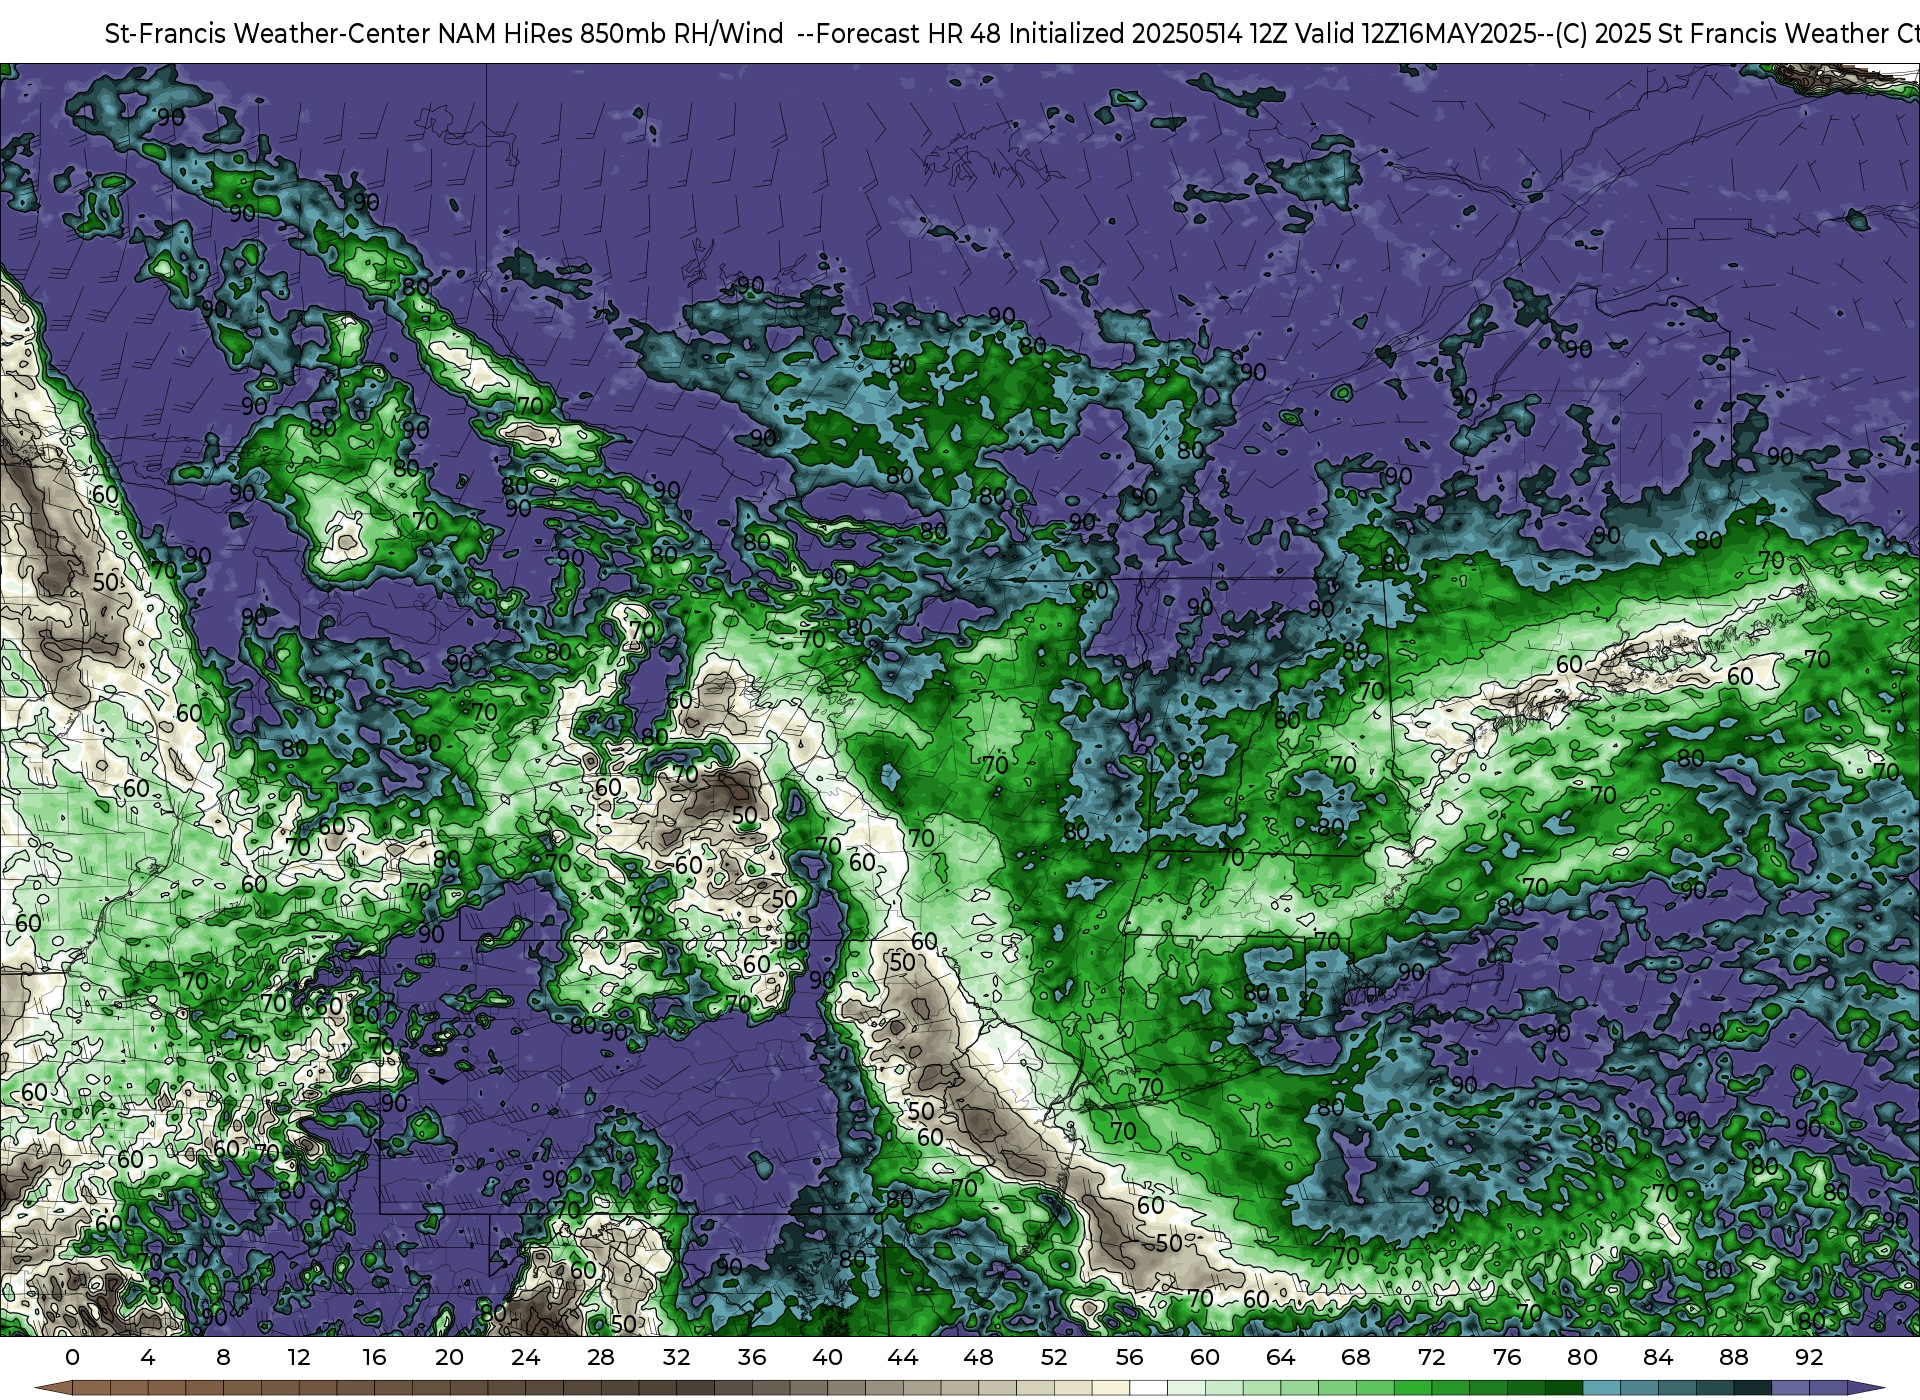
Task: Click the colorbar scale label 4
Action: 148,1357
